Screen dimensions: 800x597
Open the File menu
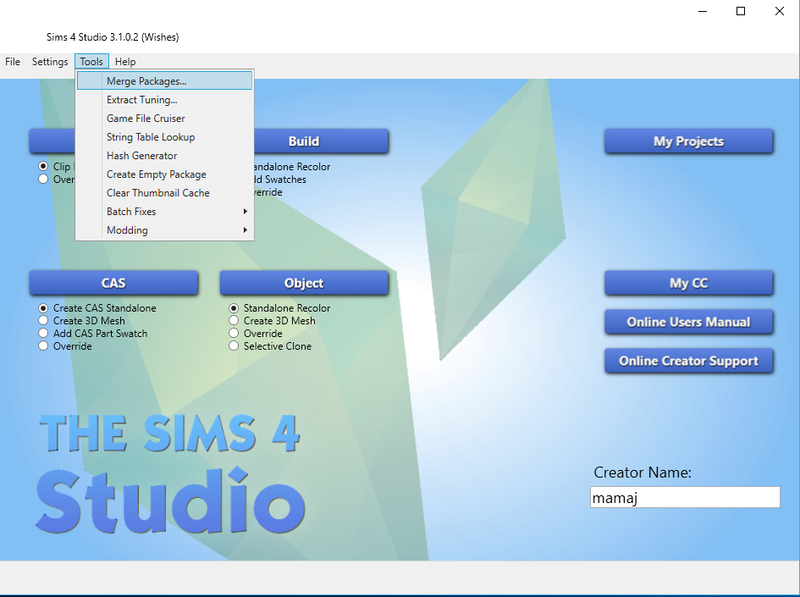pos(13,62)
